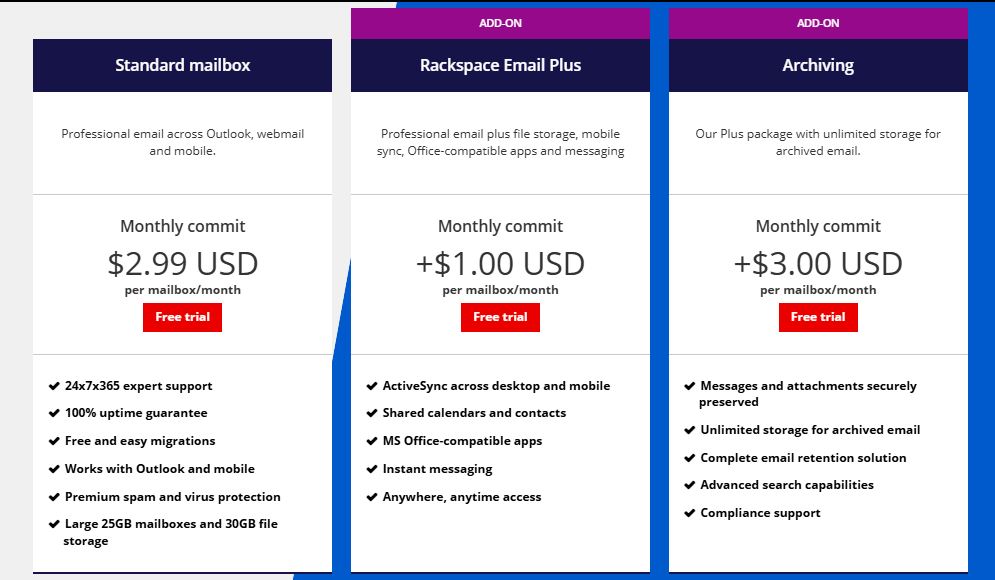The image size is (995, 580).
Task: Click the checkmark icon beside "Instant messaging"
Action: [371, 468]
